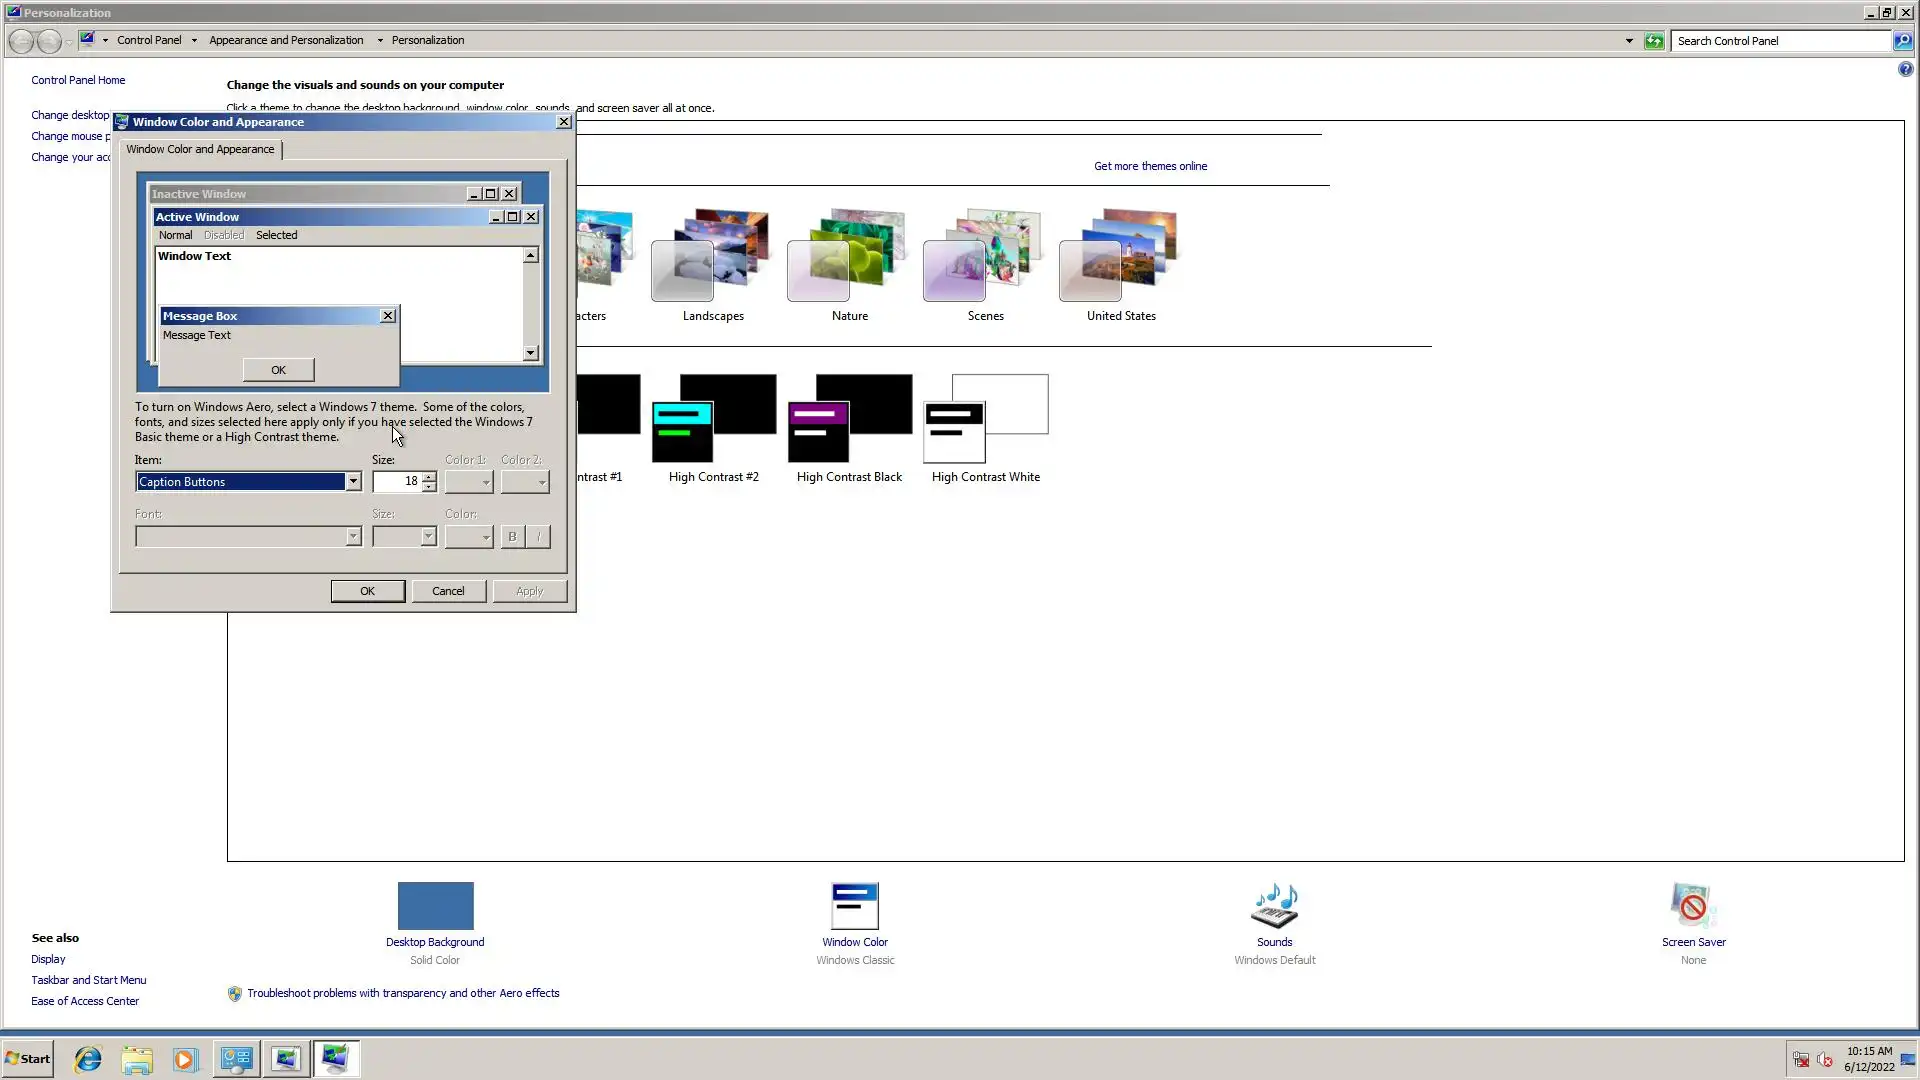Click the help question mark icon

[x=1905, y=69]
